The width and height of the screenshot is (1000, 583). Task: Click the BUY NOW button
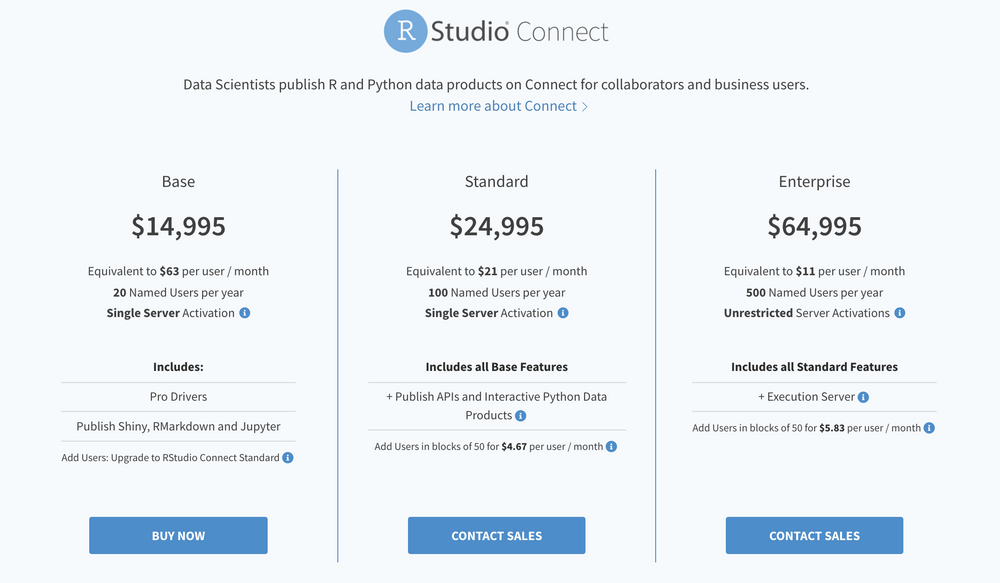click(178, 535)
